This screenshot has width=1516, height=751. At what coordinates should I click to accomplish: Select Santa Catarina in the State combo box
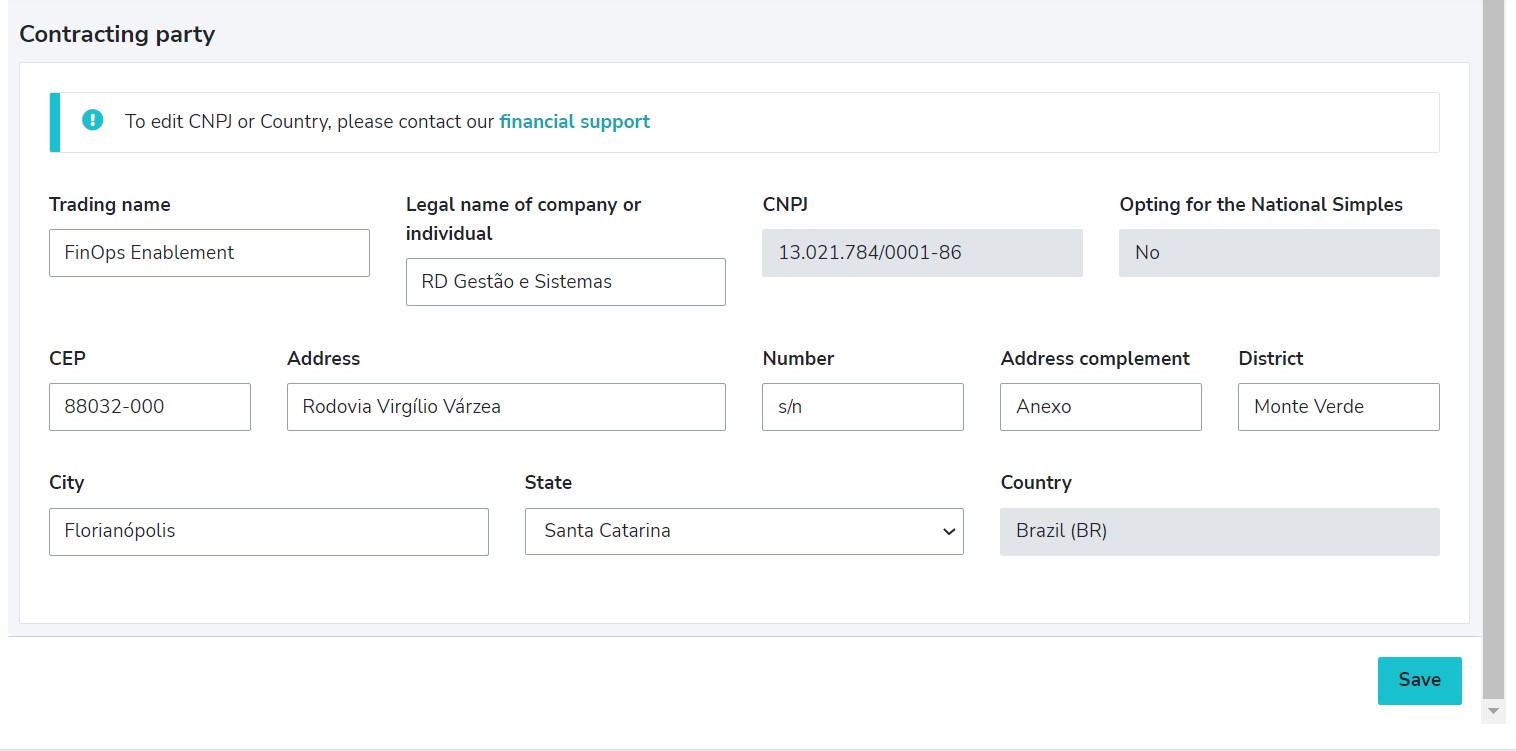pos(744,531)
